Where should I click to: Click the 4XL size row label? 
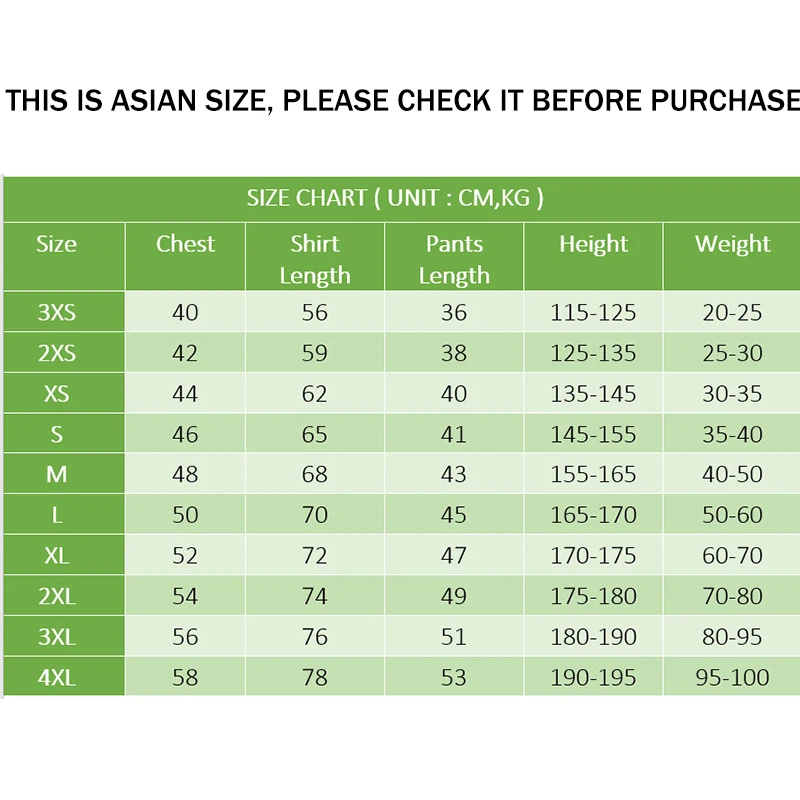[x=56, y=678]
